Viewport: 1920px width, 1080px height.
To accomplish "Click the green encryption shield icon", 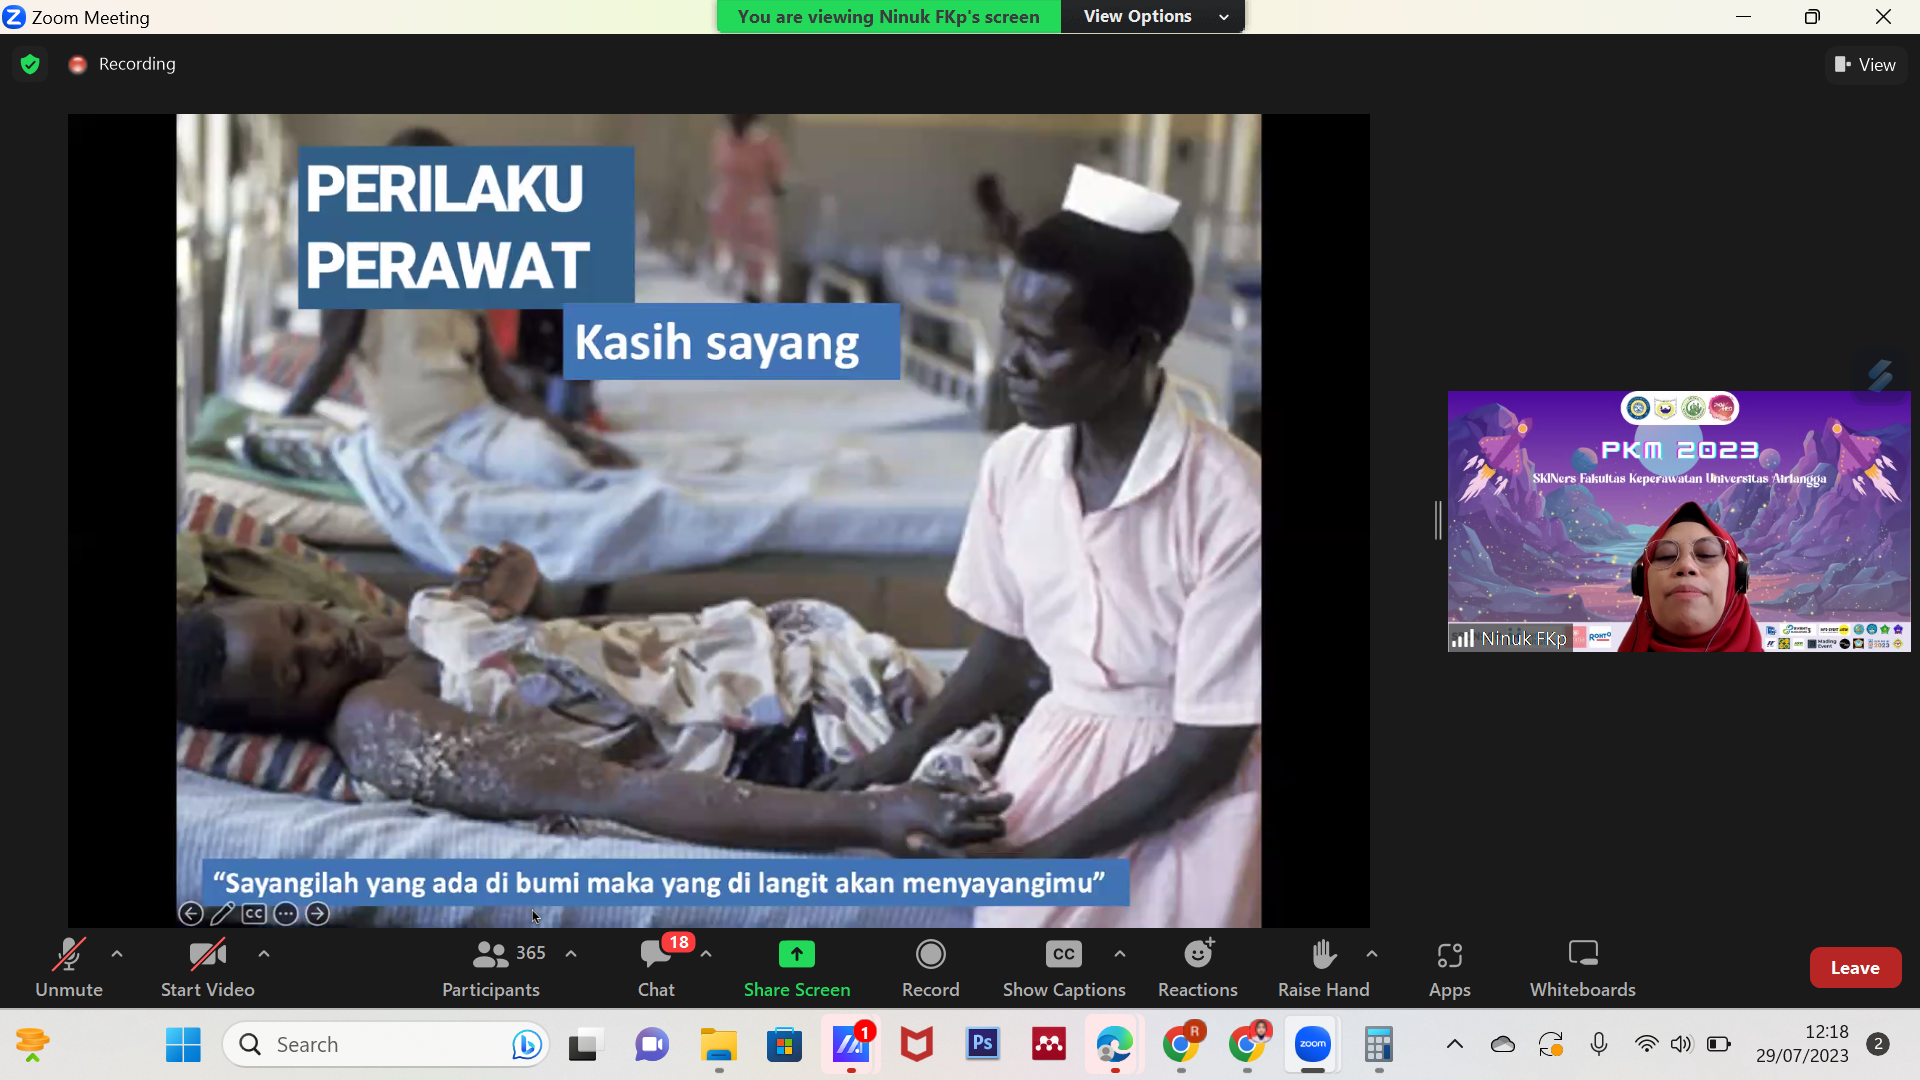I will 30,64.
